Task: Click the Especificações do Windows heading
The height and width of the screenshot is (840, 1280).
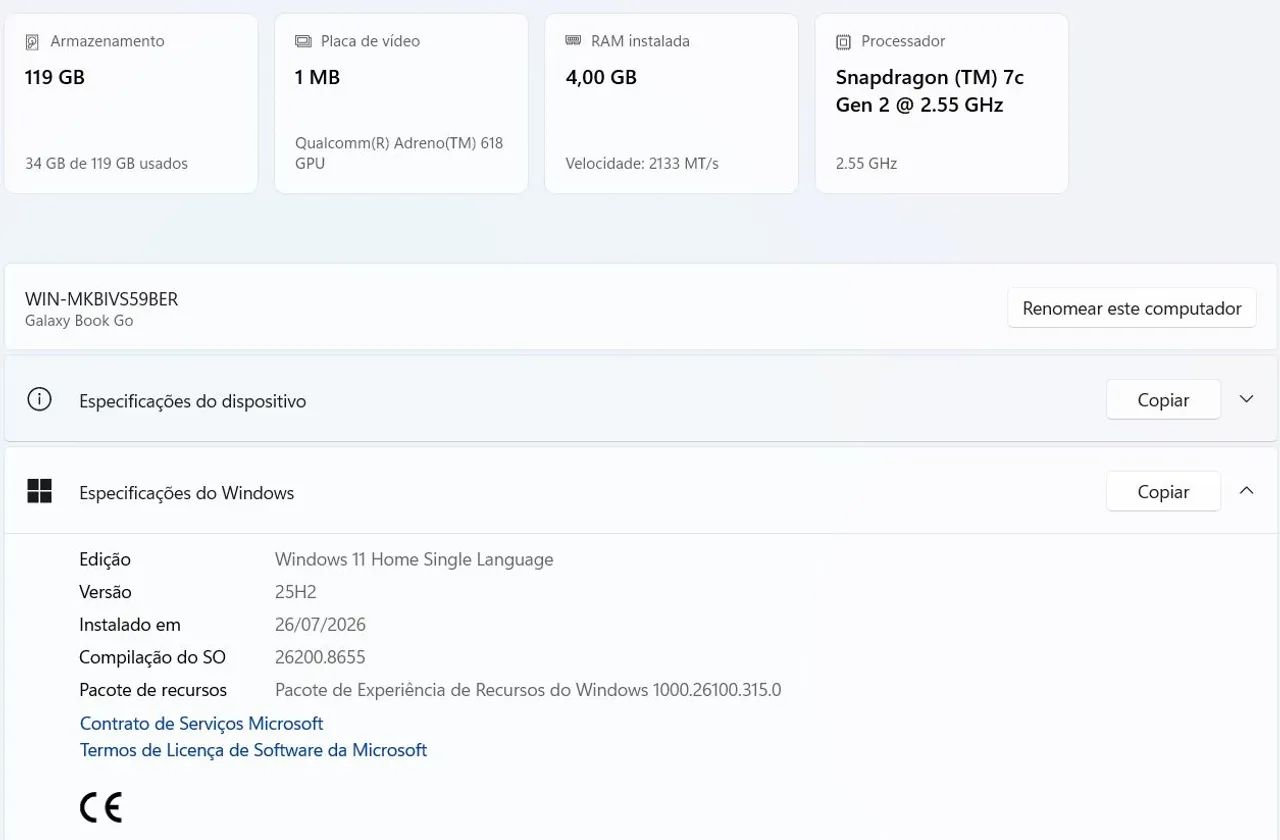Action: coord(186,493)
